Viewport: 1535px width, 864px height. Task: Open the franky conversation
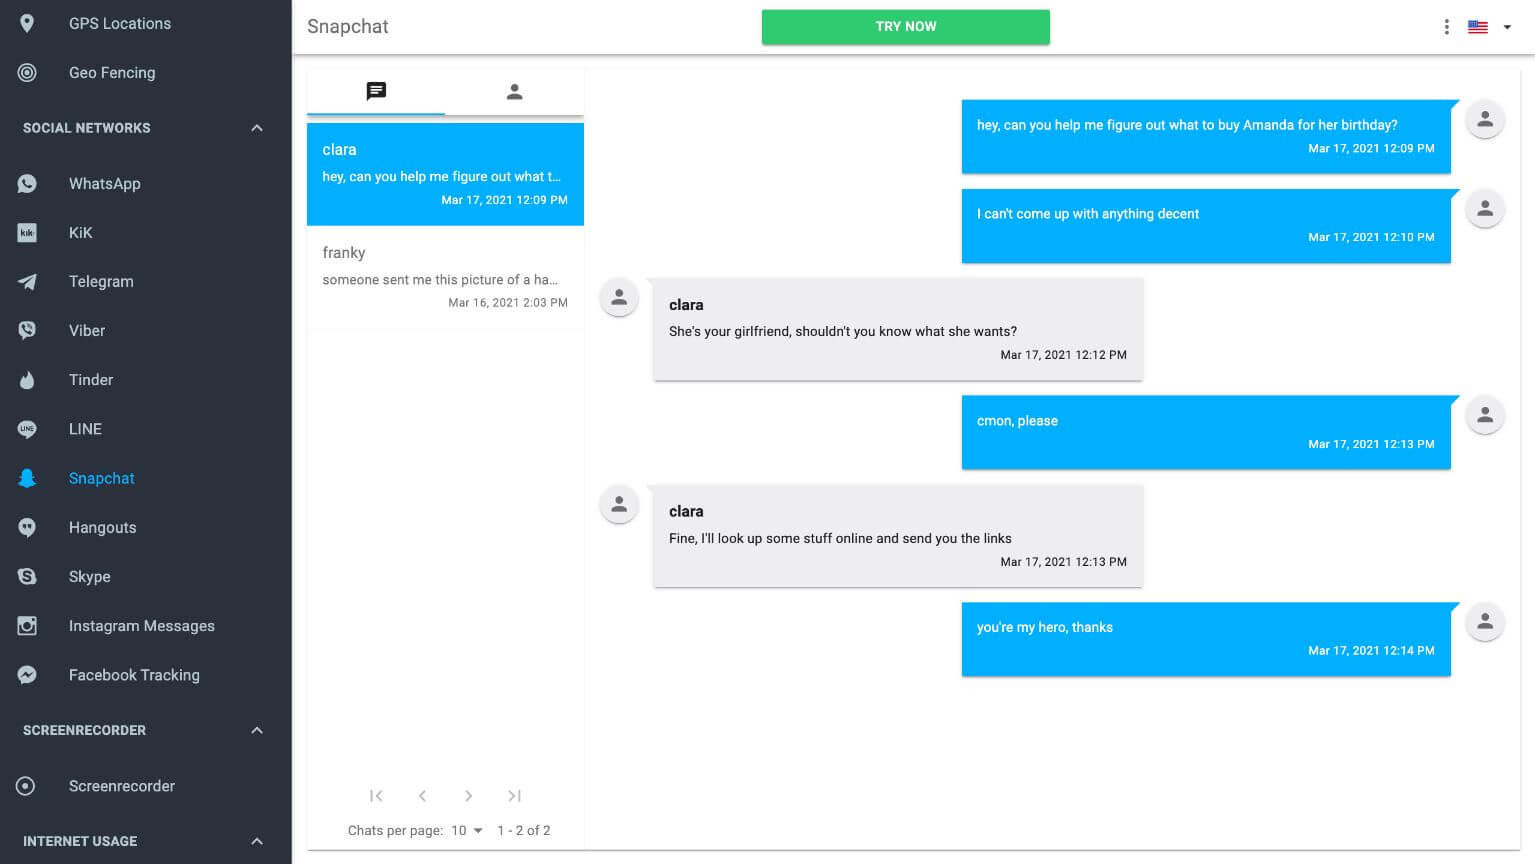click(x=445, y=278)
